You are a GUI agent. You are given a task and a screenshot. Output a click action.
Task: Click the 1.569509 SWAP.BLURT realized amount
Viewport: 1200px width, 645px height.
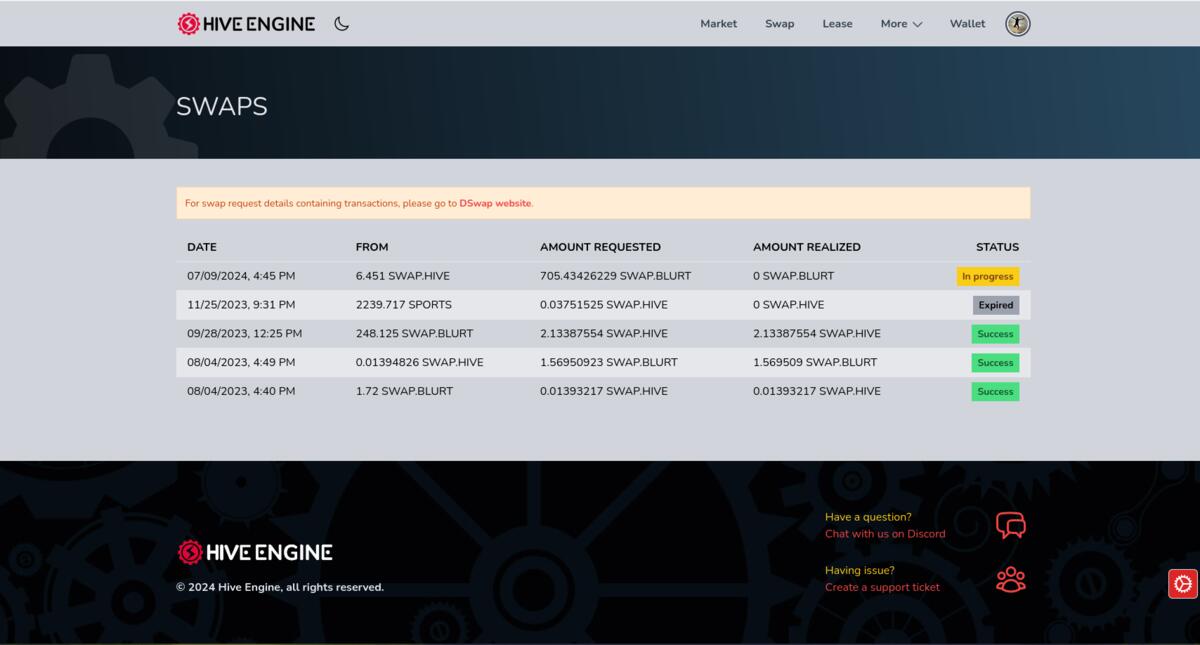tap(815, 362)
